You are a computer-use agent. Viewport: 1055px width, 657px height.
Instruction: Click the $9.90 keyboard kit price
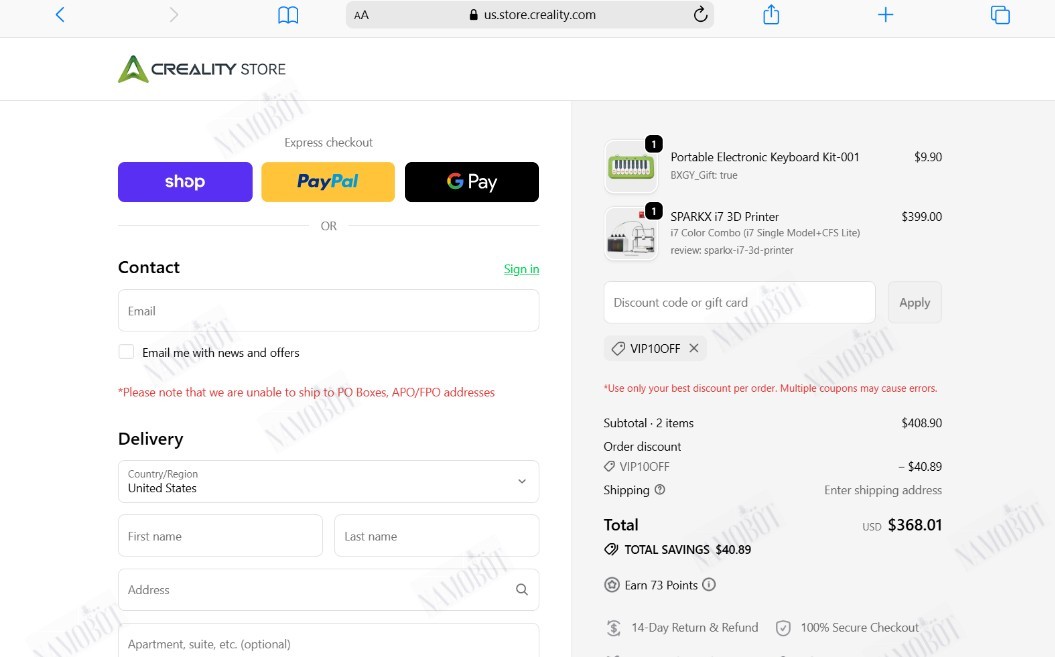tap(928, 157)
